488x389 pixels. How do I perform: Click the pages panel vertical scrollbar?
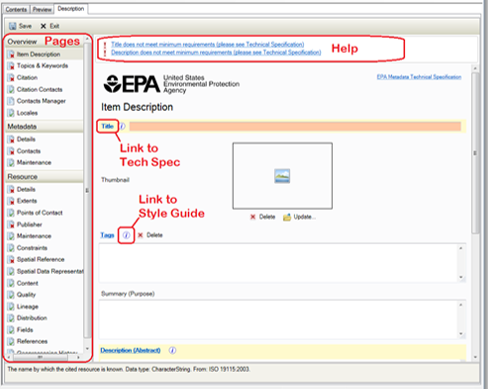coord(87,190)
